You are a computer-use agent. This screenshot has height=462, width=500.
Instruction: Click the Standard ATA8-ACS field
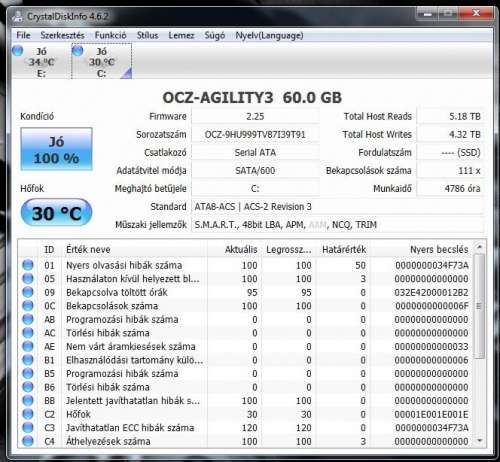(x=337, y=207)
